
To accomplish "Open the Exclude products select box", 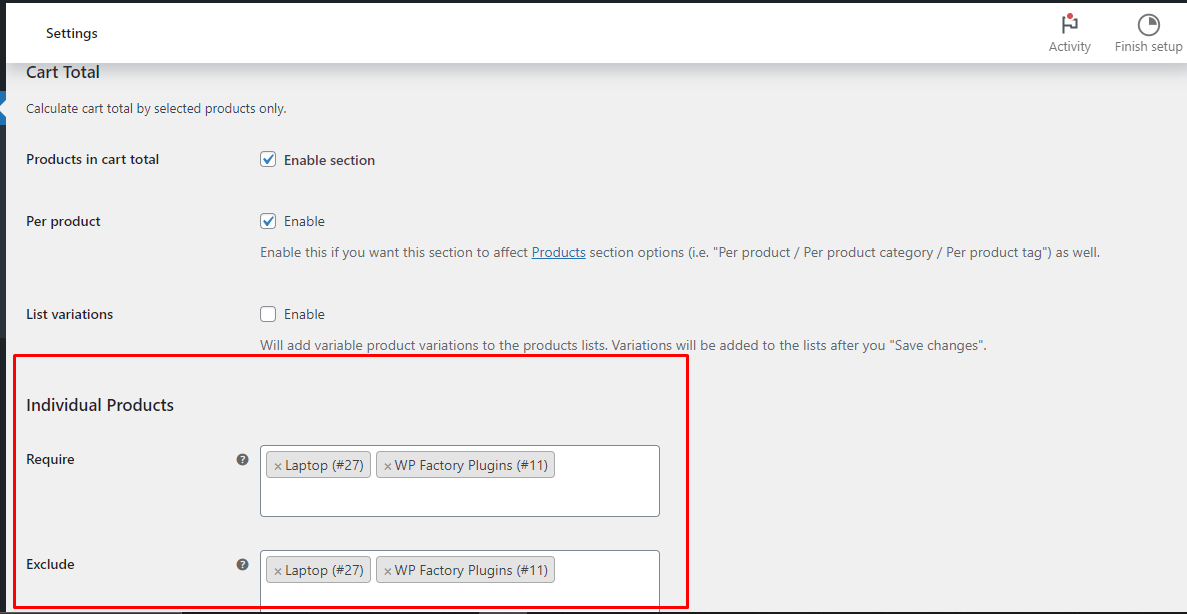I will (x=460, y=581).
